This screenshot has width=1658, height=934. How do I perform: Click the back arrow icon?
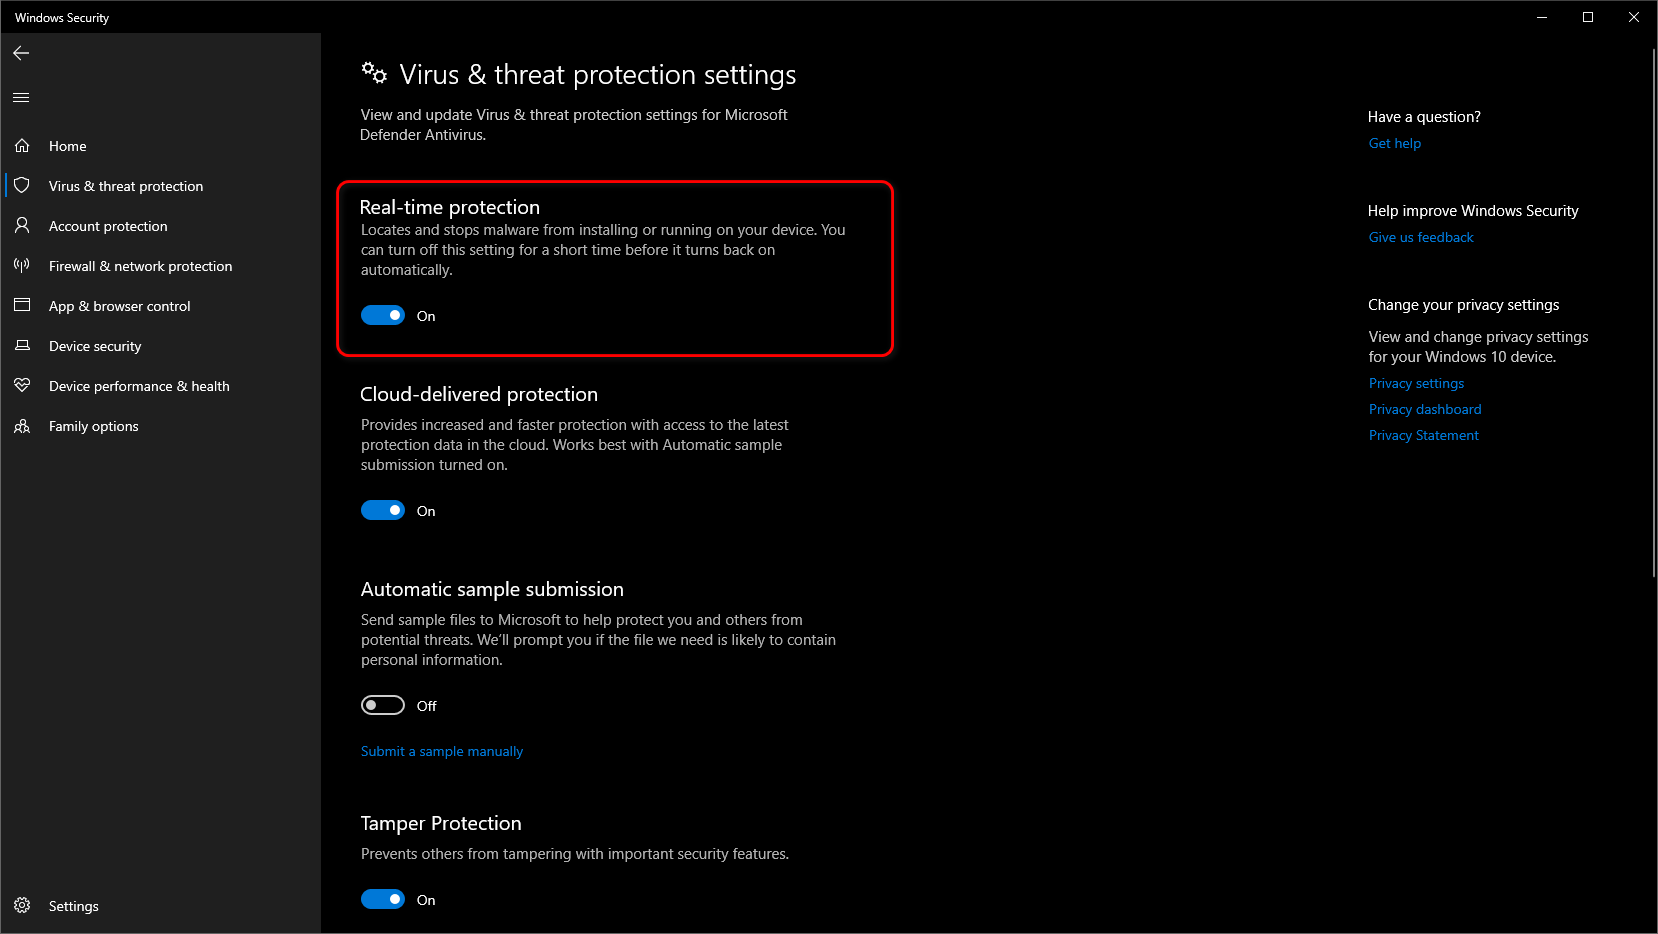tap(21, 53)
